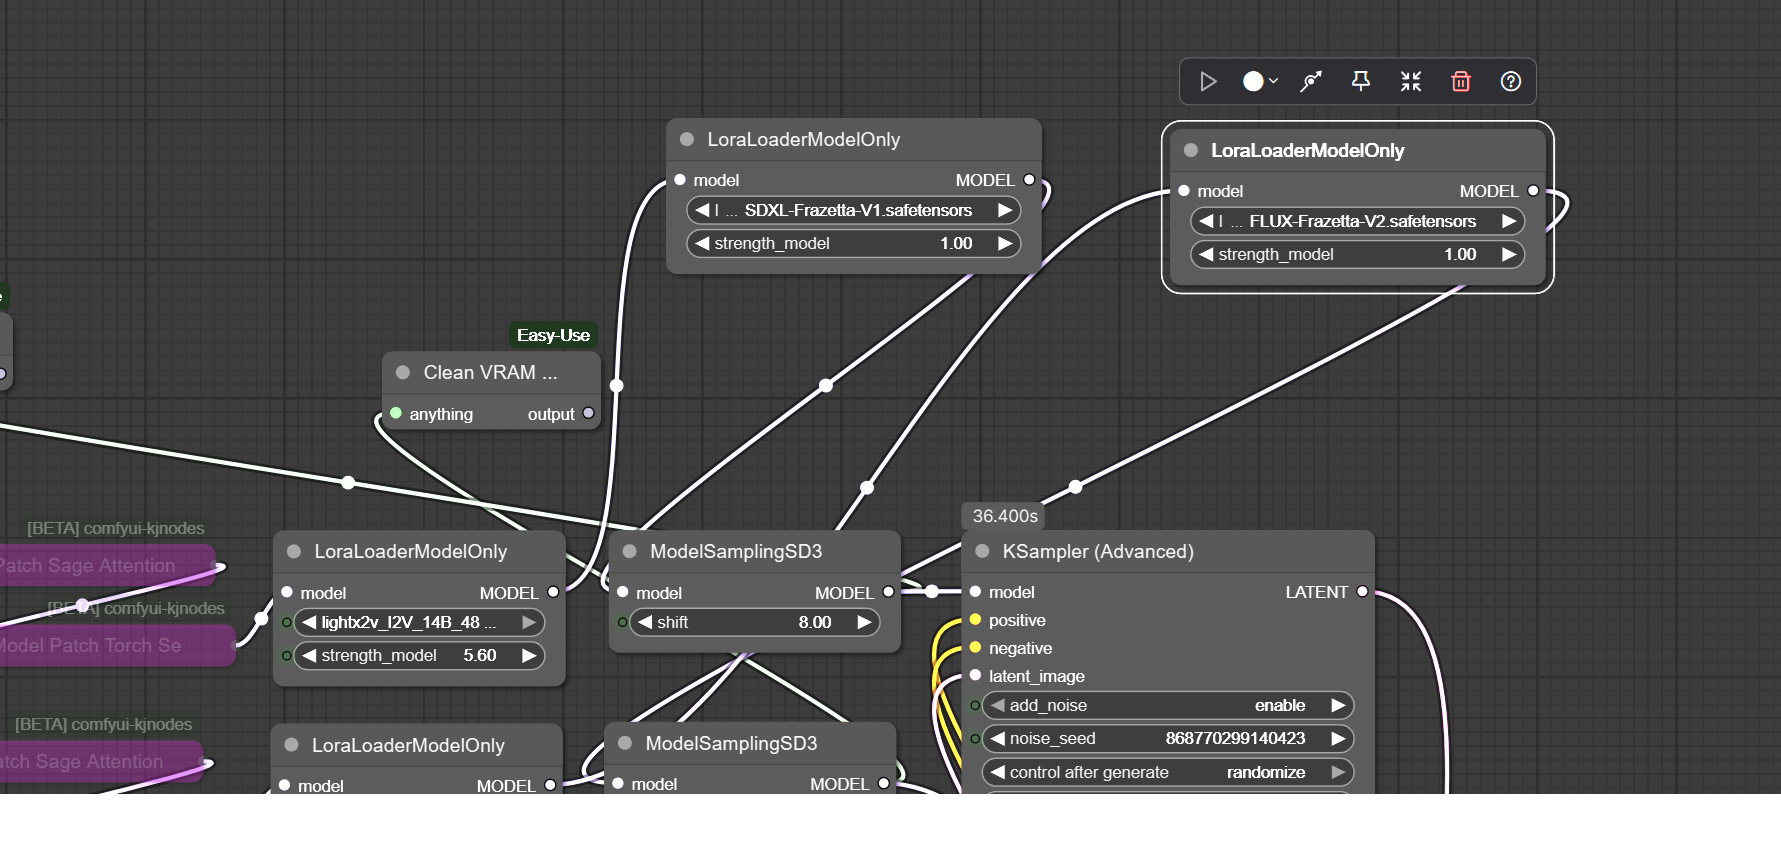The image size is (1781, 864).
Task: Click the Clean VRAM node title
Action: point(490,372)
